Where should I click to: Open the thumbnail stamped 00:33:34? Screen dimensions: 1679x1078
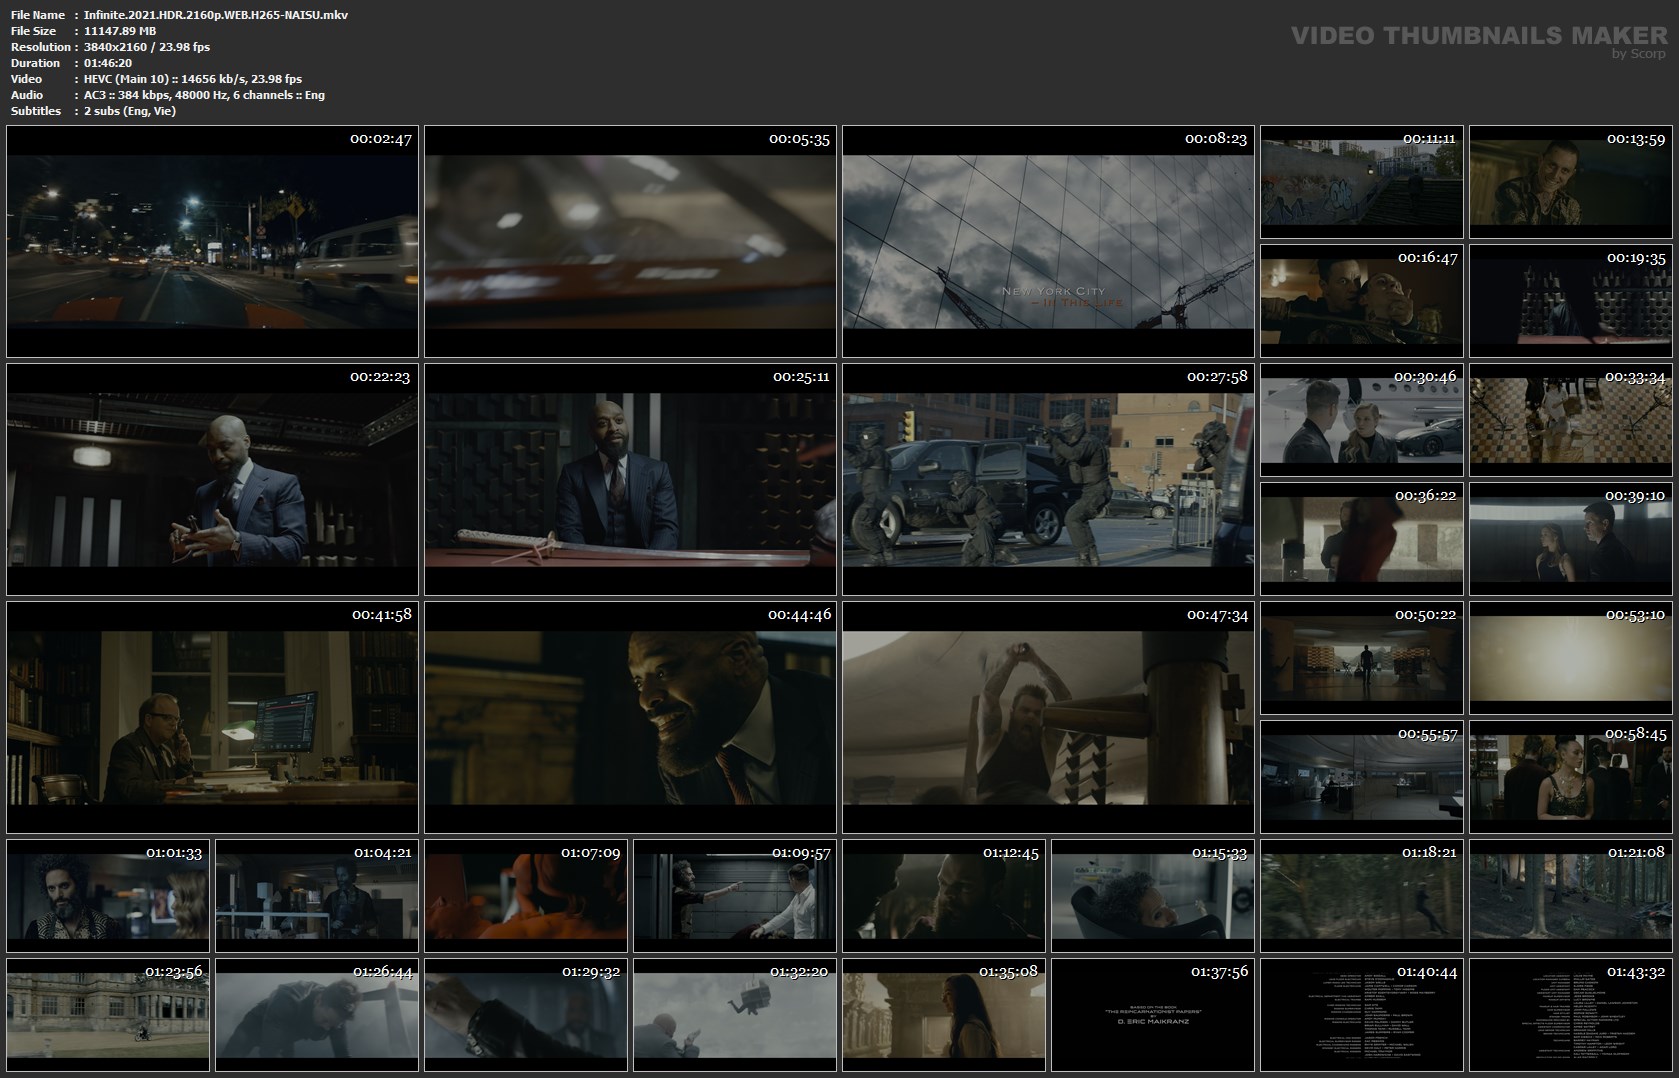tap(1571, 420)
